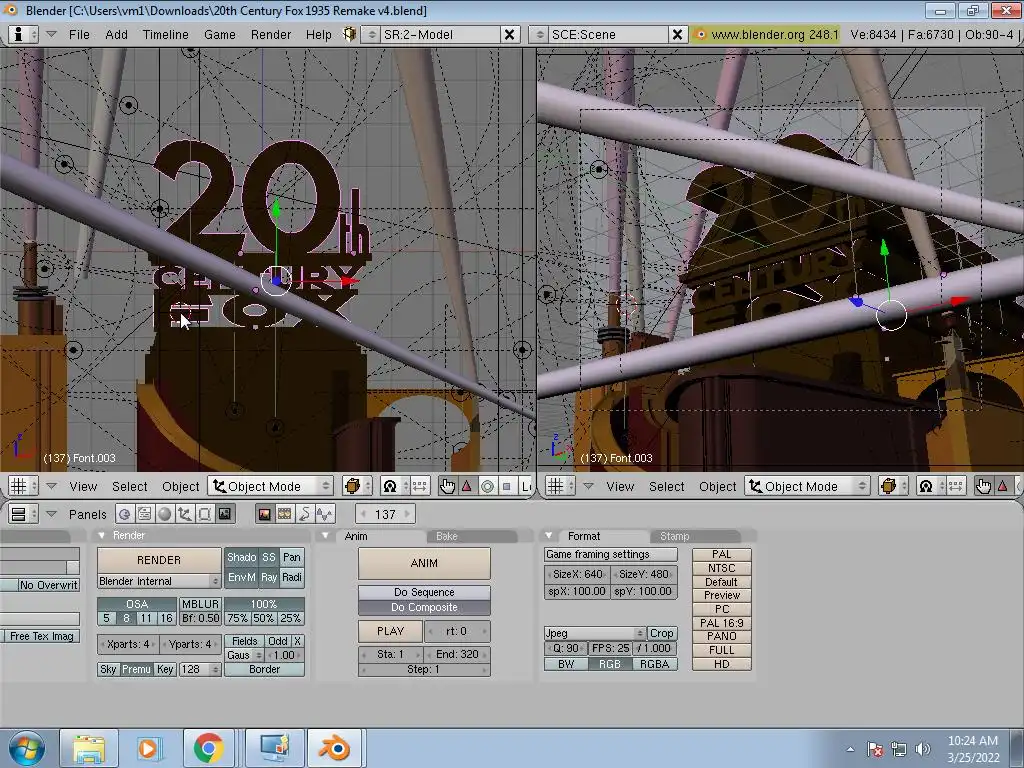The height and width of the screenshot is (768, 1024).
Task: Open Google Chrome from the taskbar
Action: [208, 748]
